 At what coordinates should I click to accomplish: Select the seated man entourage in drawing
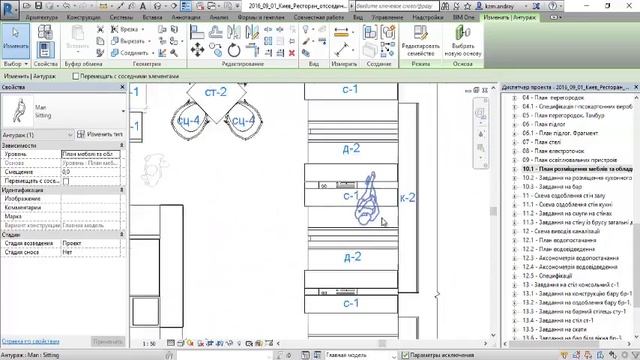367,199
